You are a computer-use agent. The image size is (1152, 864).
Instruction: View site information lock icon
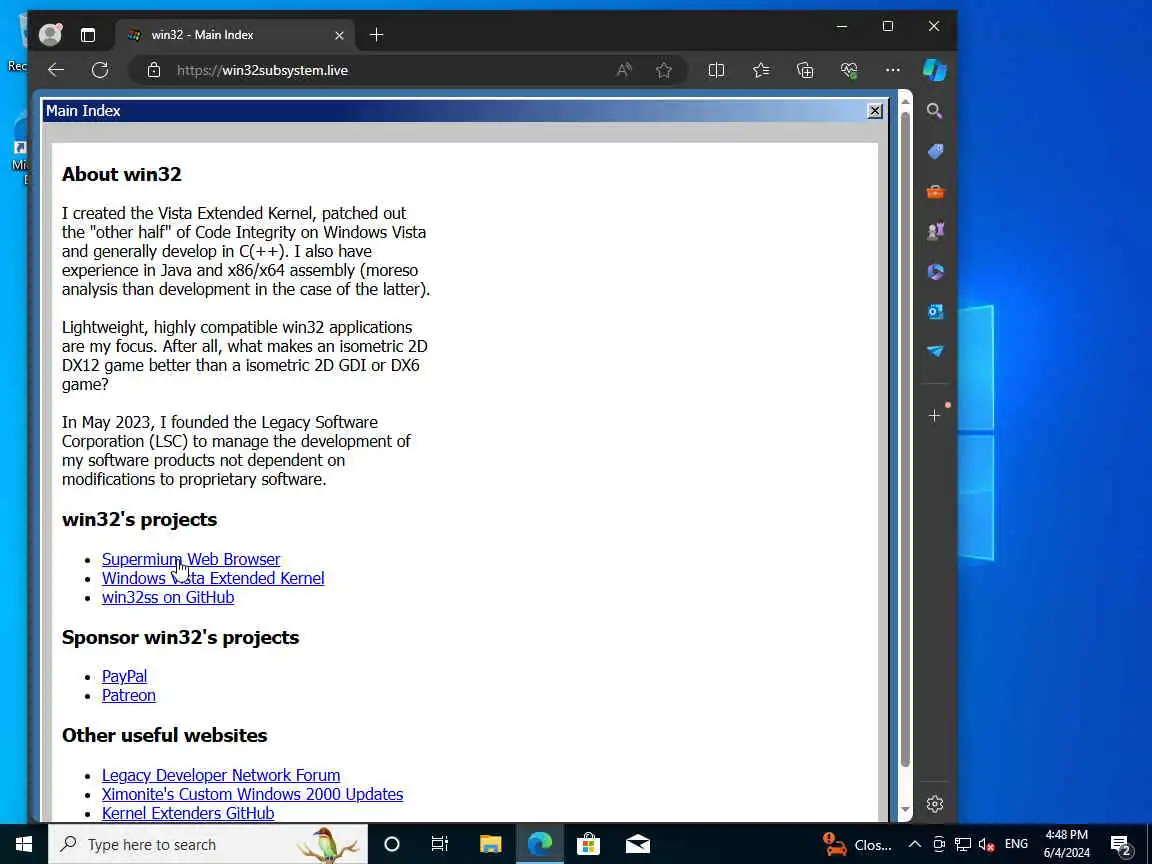click(x=154, y=71)
